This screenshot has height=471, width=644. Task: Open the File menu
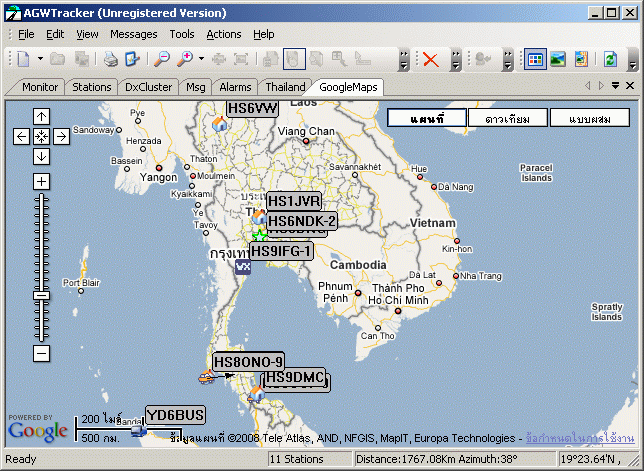(26, 34)
